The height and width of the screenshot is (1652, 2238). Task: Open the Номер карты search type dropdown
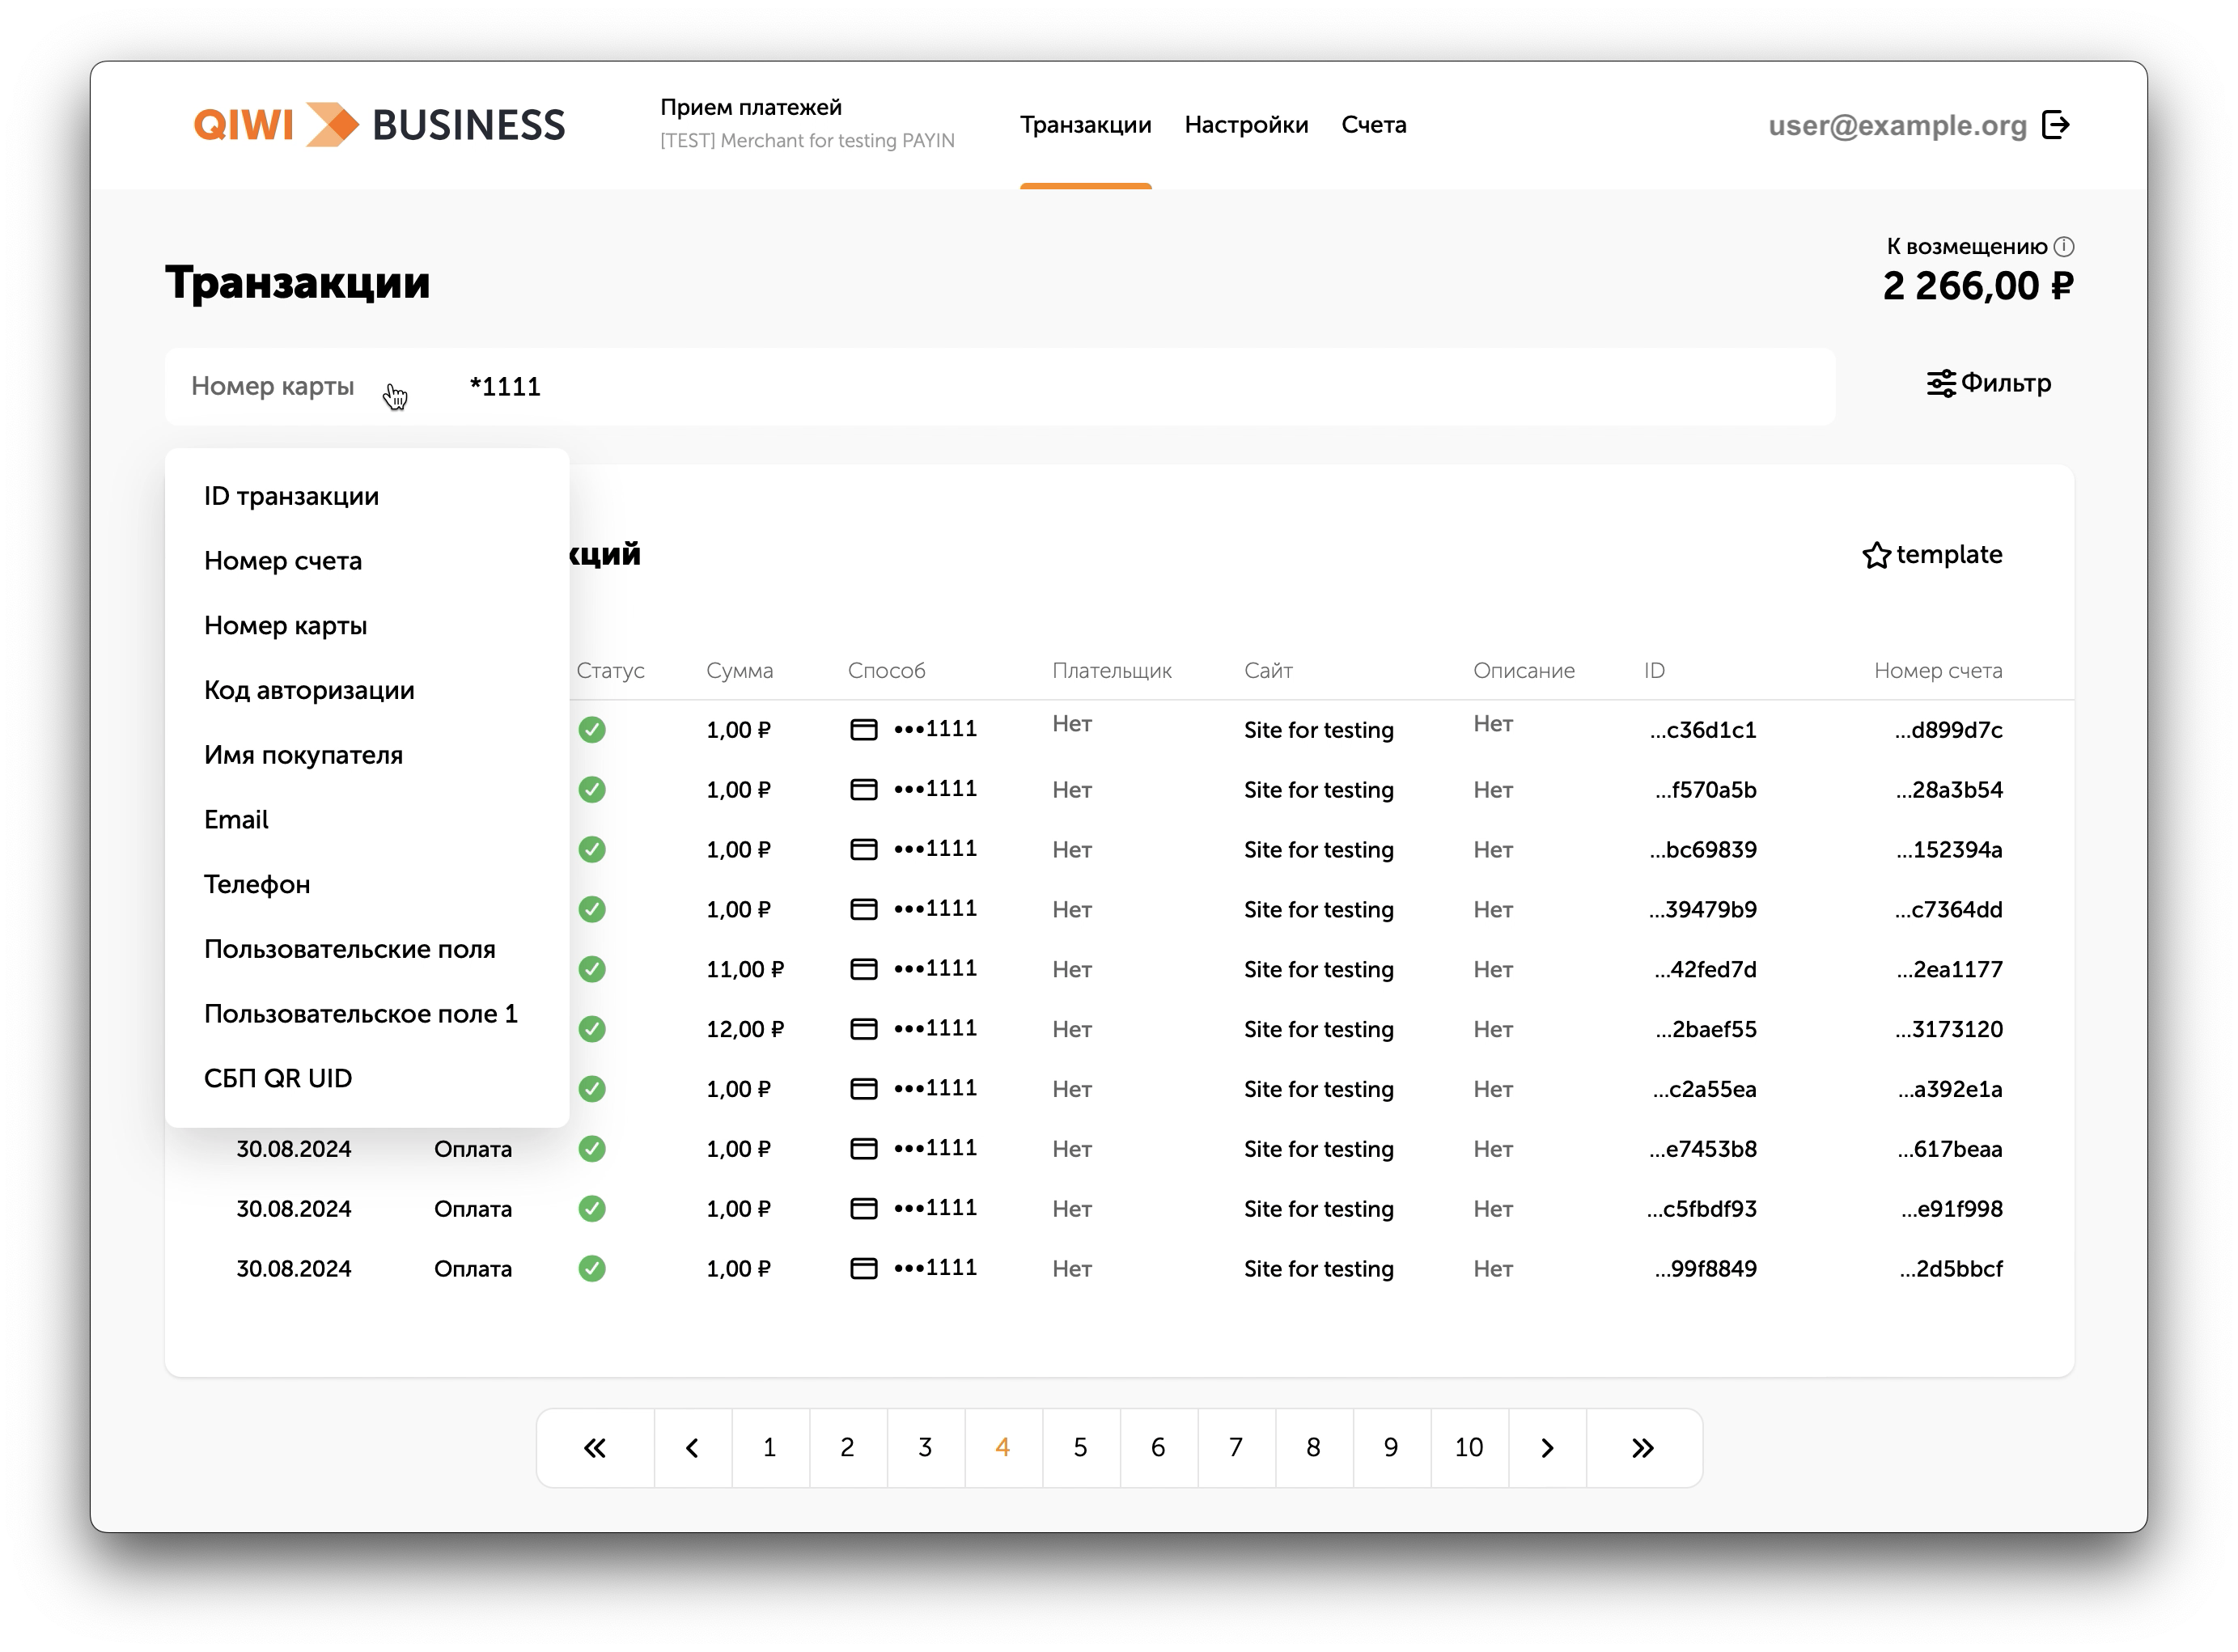coord(273,386)
